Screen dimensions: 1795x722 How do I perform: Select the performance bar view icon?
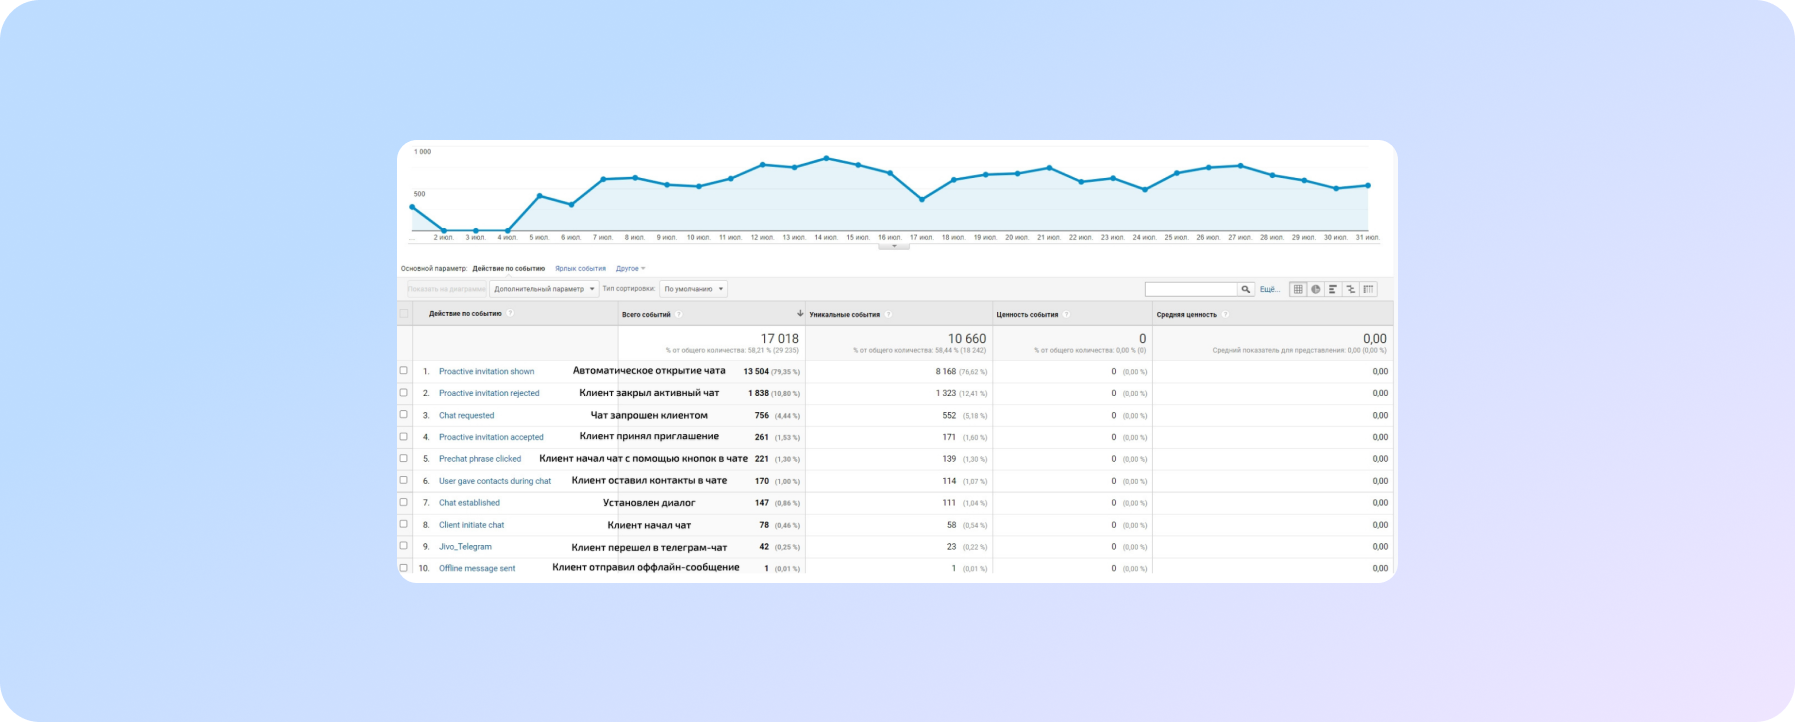(1333, 289)
